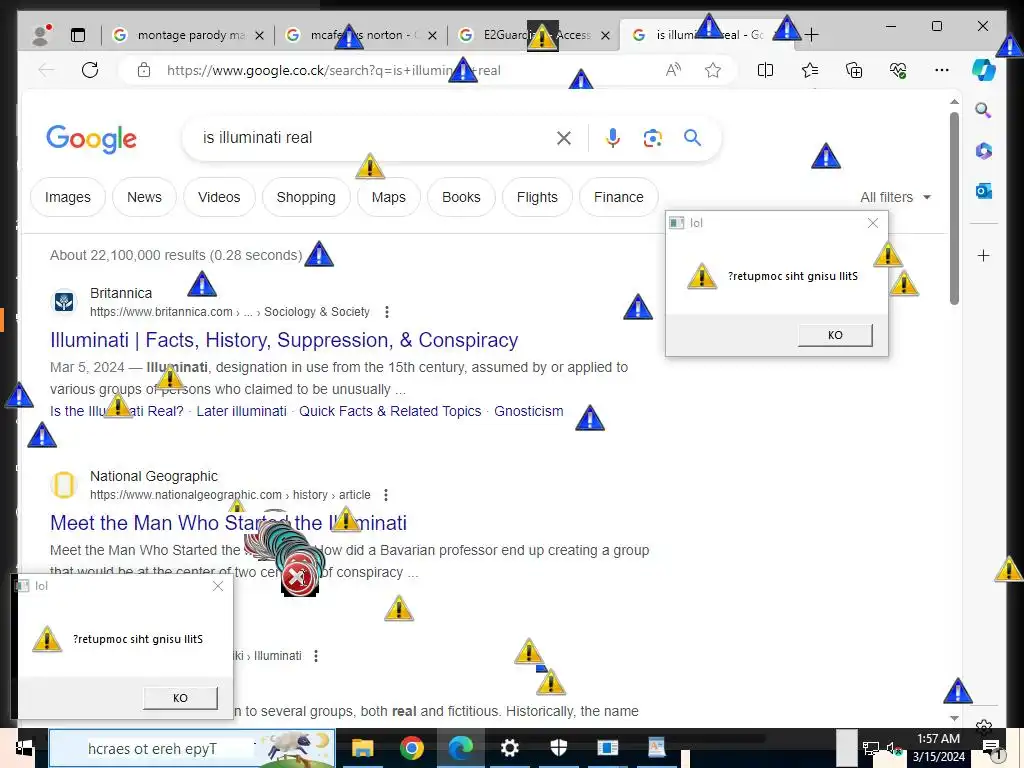Search by voice microphone icon
This screenshot has width=1024, height=768.
pyautogui.click(x=613, y=138)
